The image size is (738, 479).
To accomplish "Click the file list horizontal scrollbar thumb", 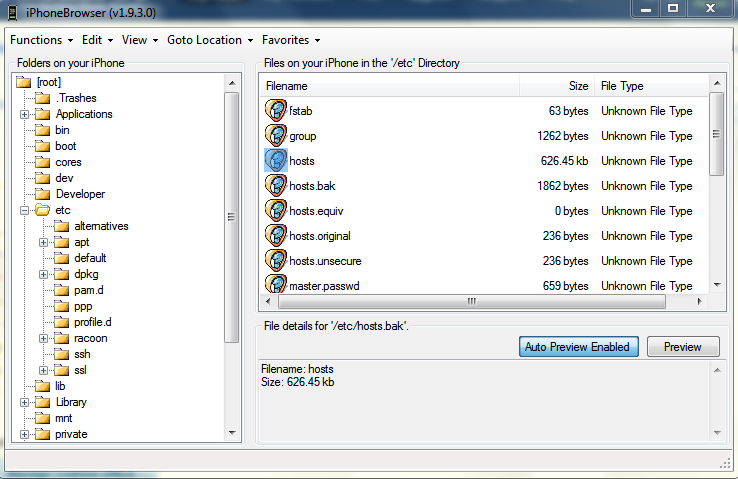I will 472,302.
